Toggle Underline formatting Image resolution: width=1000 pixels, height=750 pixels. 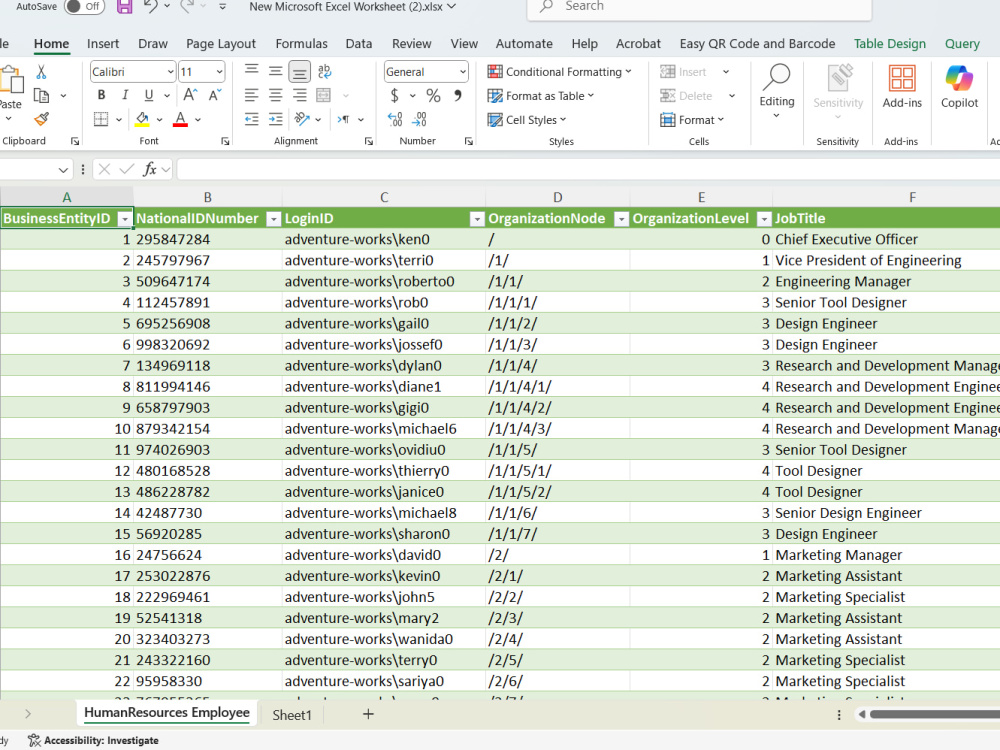(149, 95)
